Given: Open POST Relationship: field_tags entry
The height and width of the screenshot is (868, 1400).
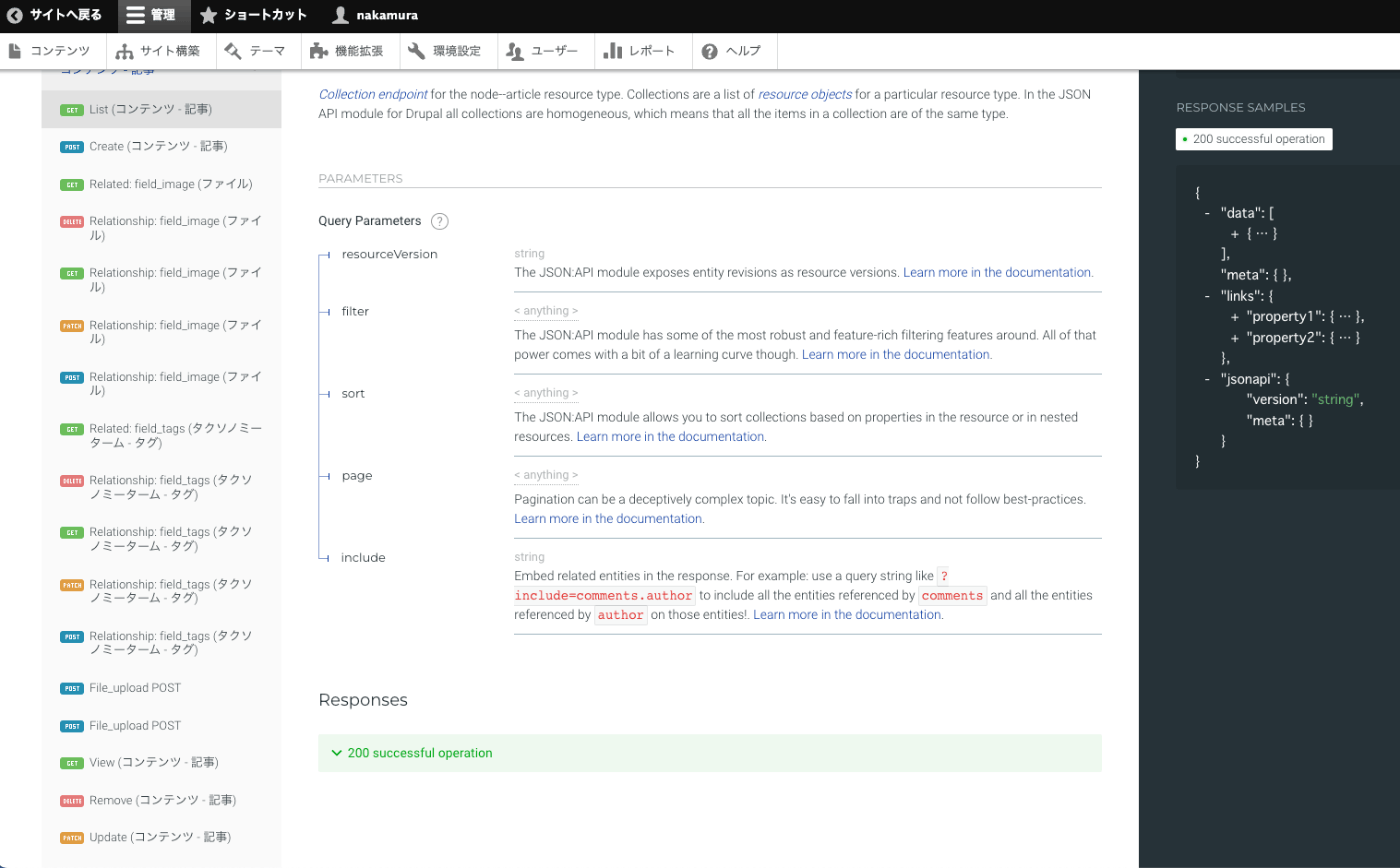Looking at the screenshot, I should 161,644.
